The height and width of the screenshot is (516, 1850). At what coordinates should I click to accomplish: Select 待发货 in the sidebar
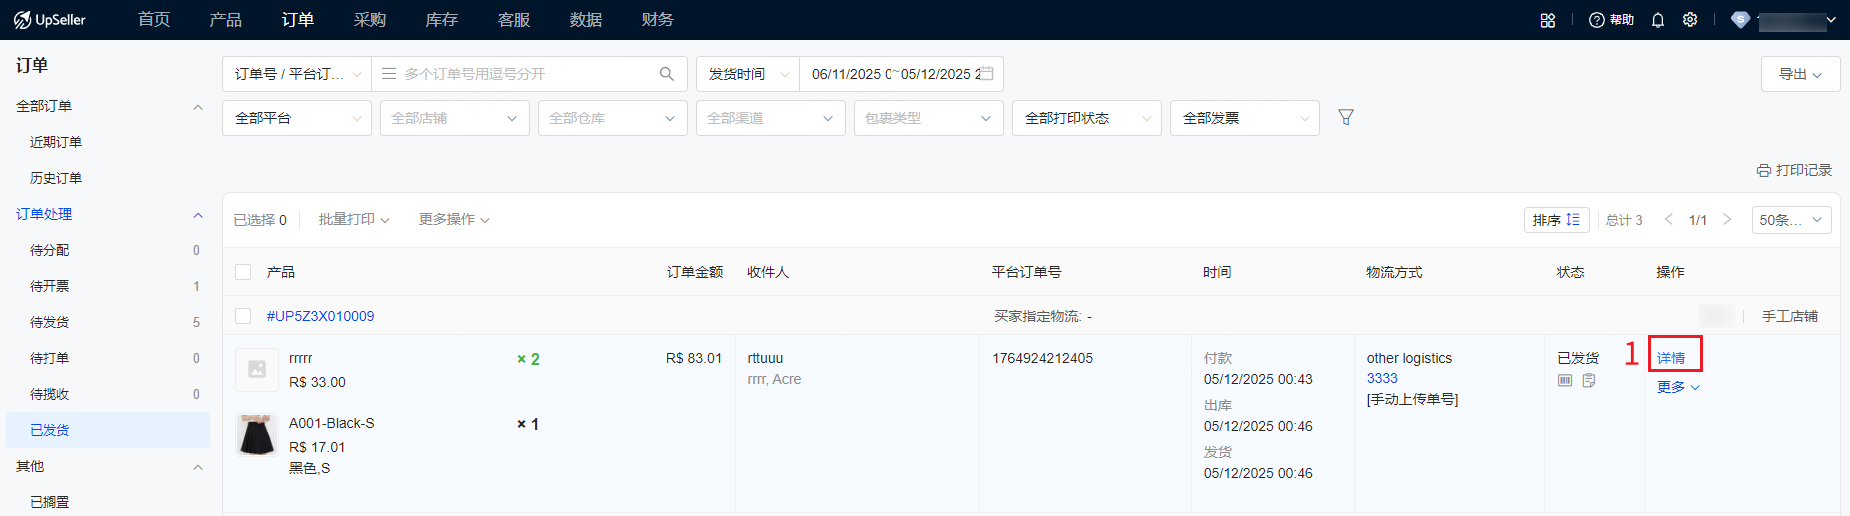[x=50, y=322]
